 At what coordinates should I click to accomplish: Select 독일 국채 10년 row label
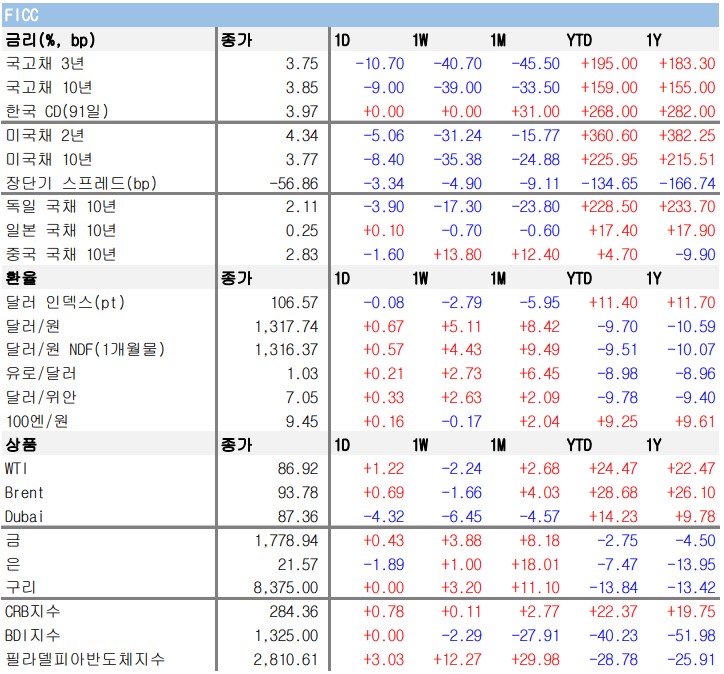point(60,207)
